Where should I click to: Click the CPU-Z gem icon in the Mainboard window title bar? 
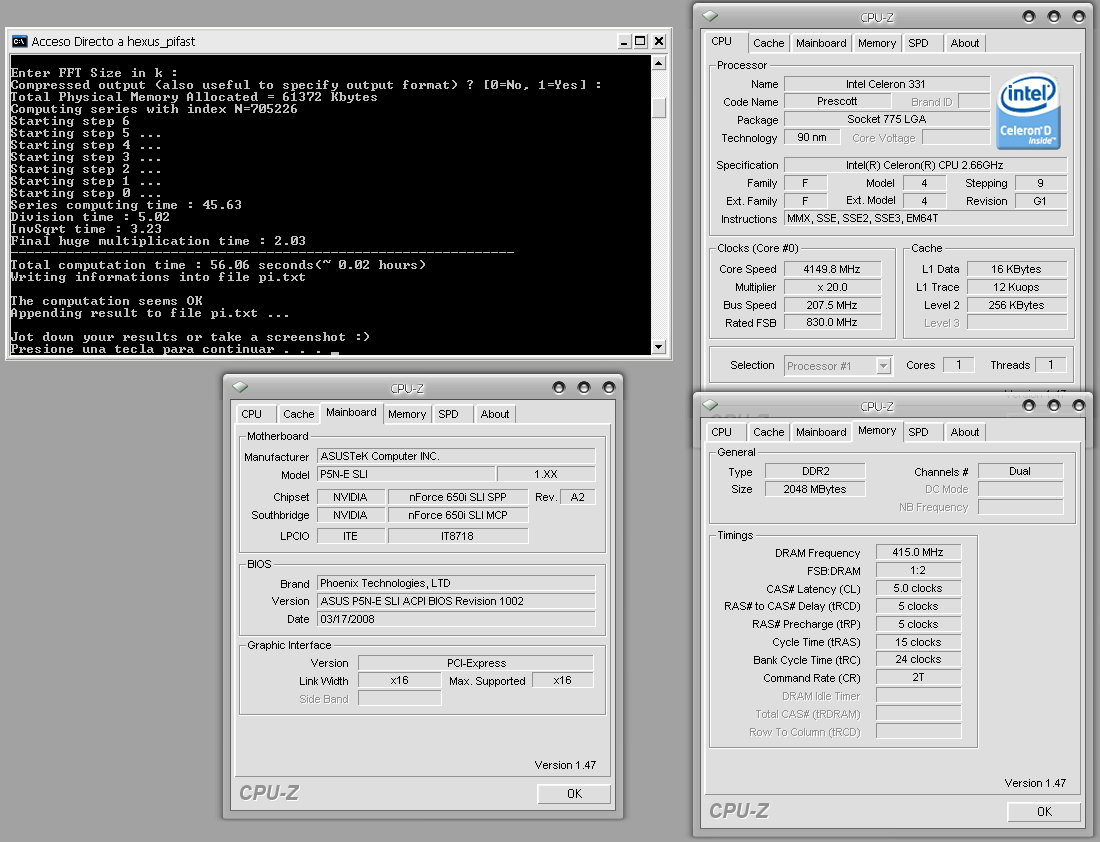click(241, 387)
